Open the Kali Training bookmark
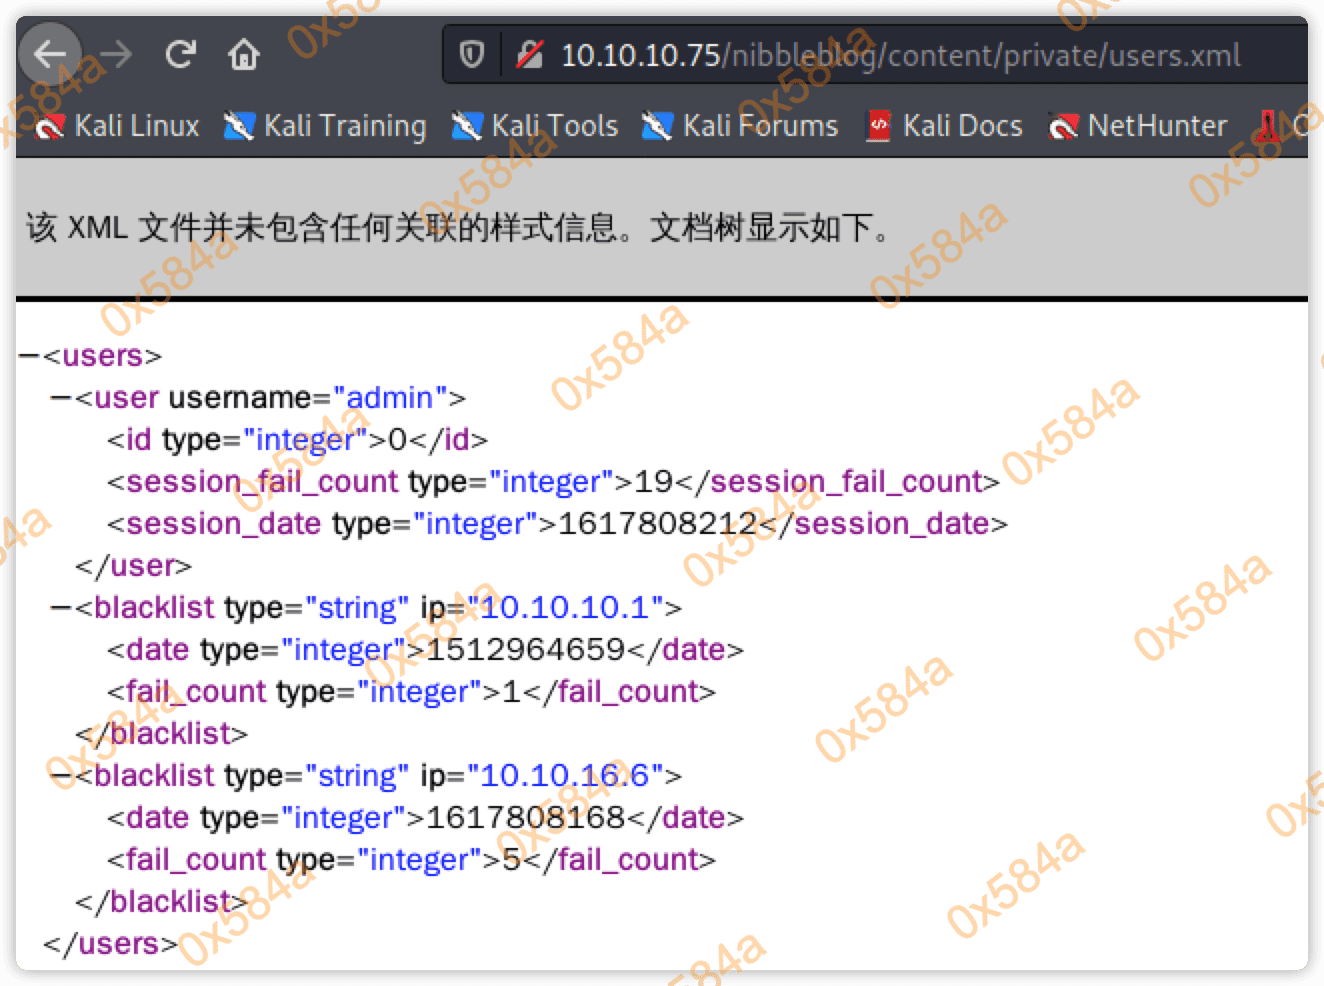1324x986 pixels. point(326,126)
